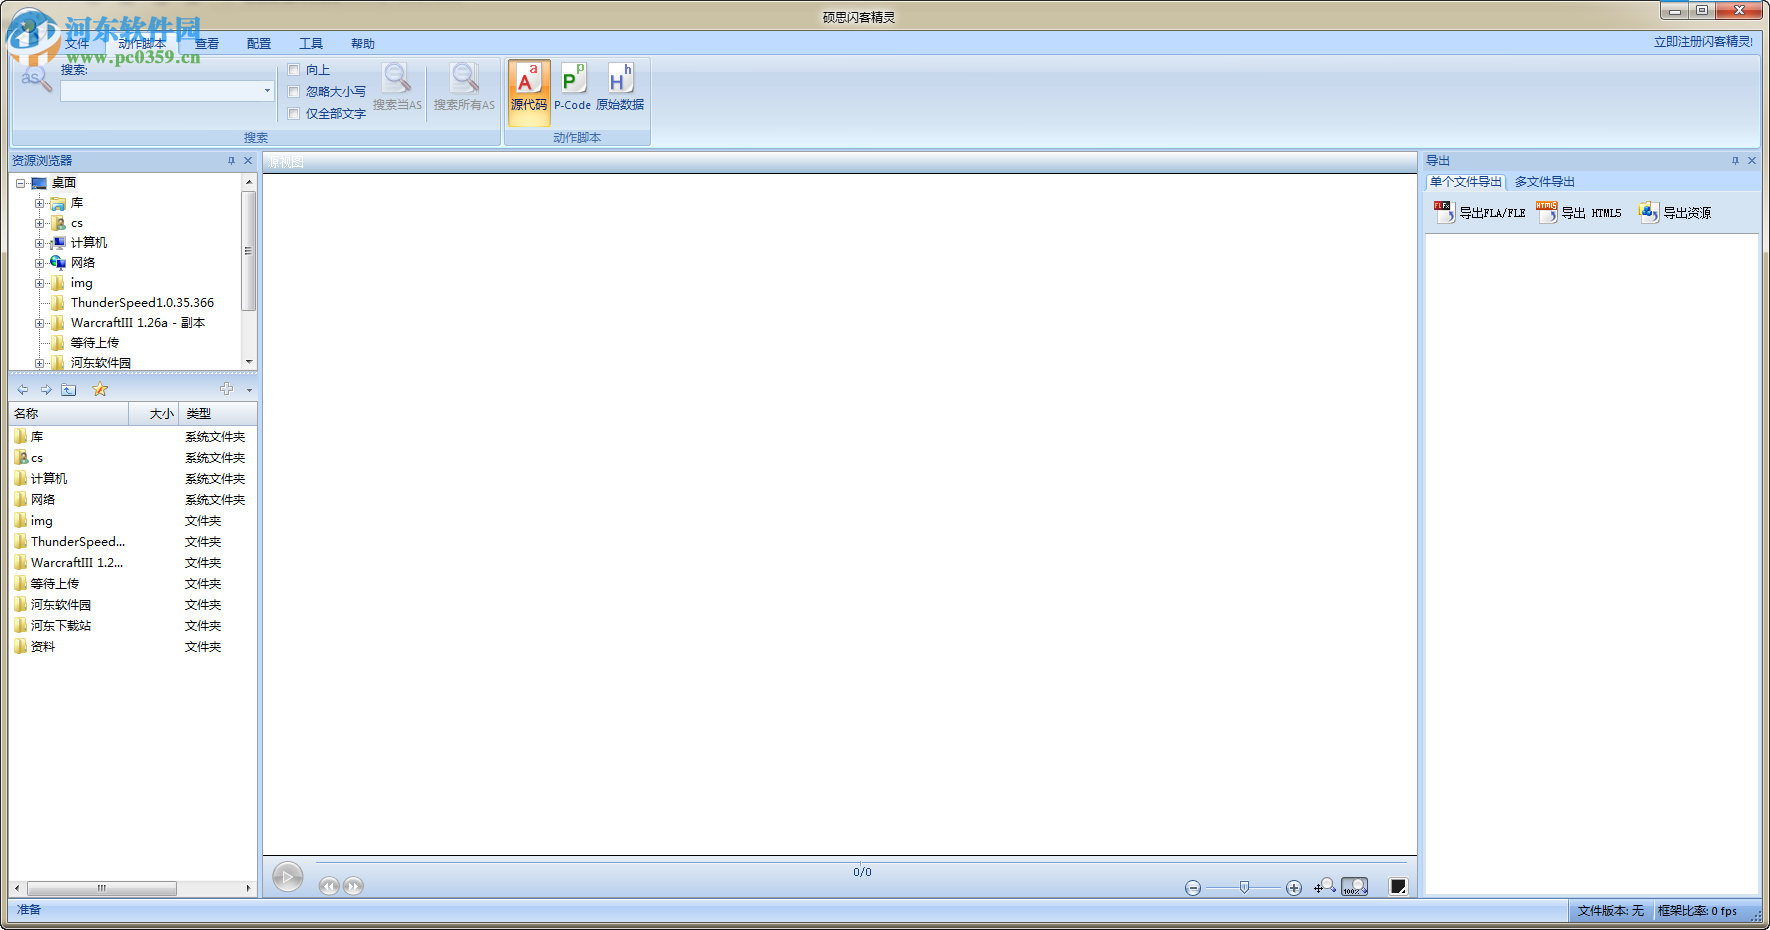The image size is (1770, 930).
Task: Open the favorites star icon
Action: [100, 389]
